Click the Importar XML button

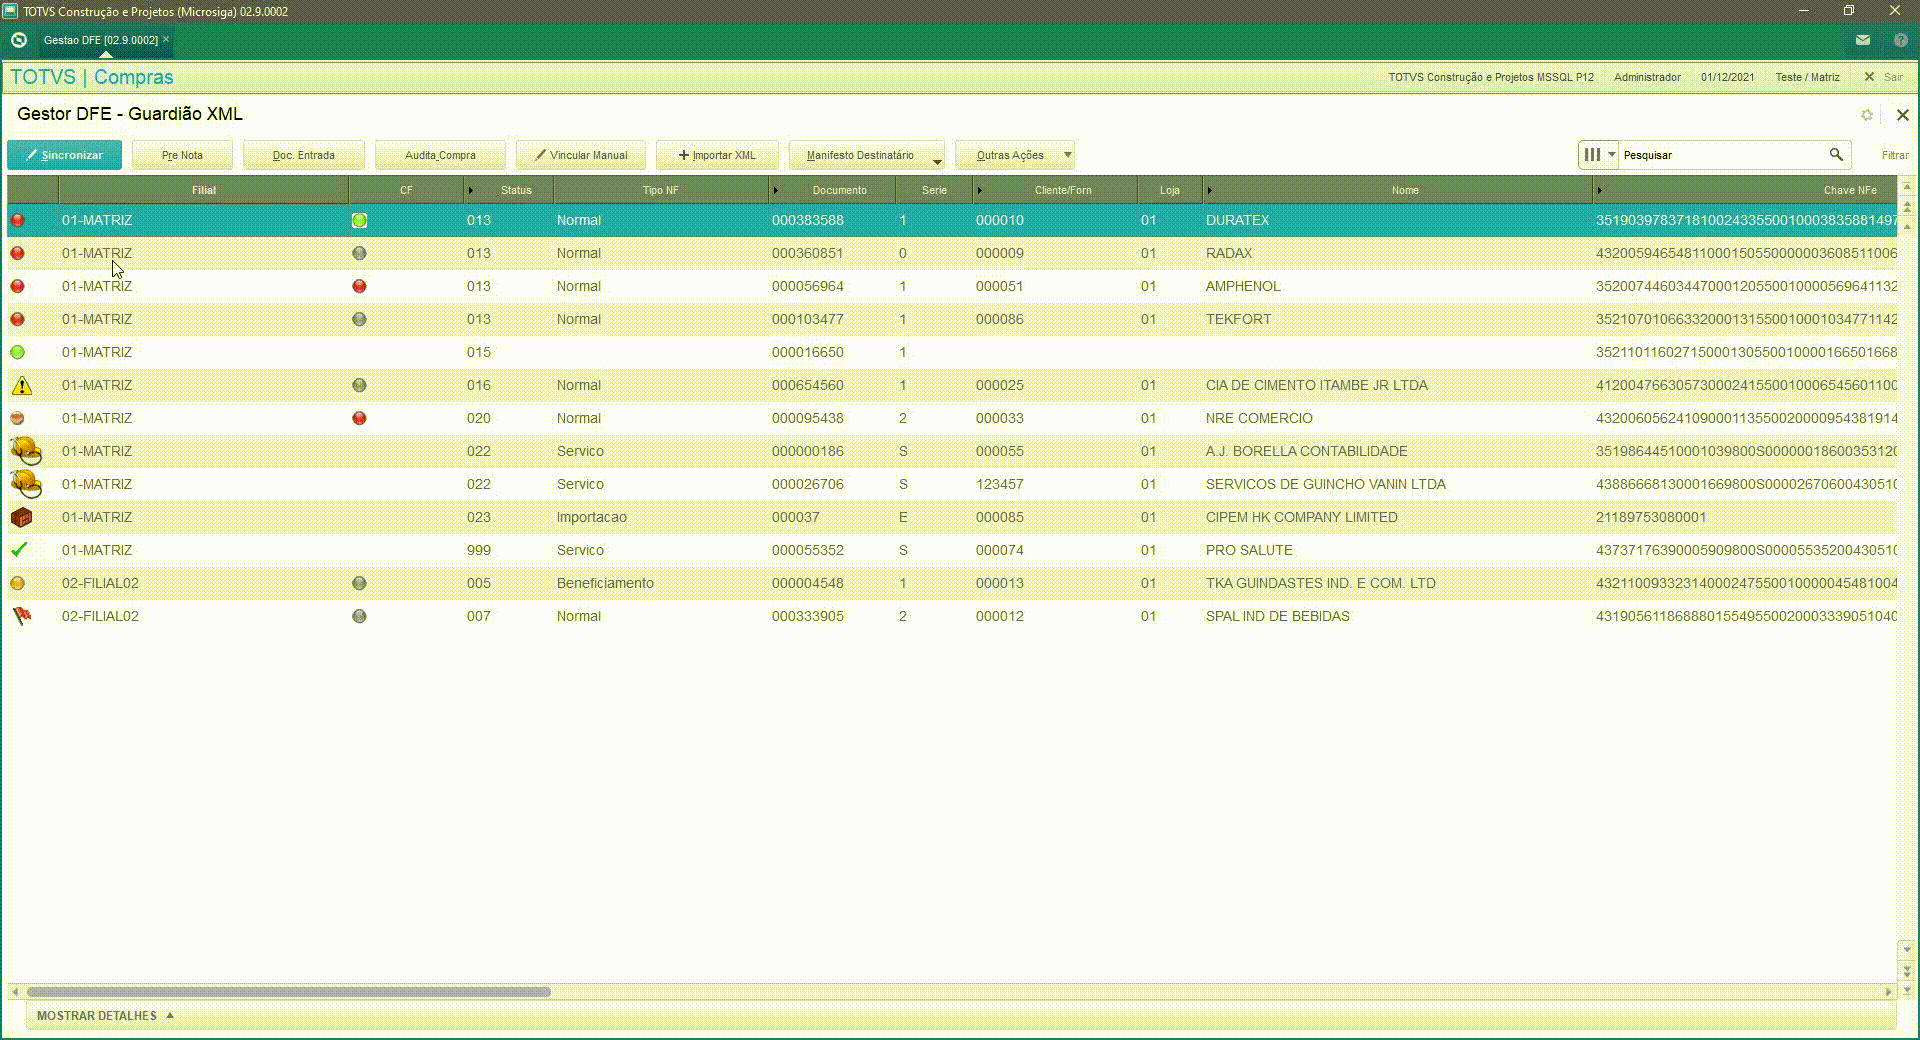coord(717,155)
